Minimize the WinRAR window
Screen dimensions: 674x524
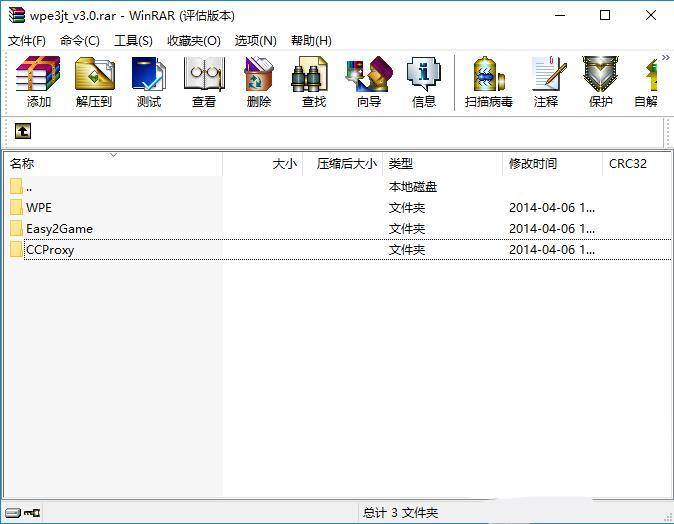pyautogui.click(x=560, y=15)
